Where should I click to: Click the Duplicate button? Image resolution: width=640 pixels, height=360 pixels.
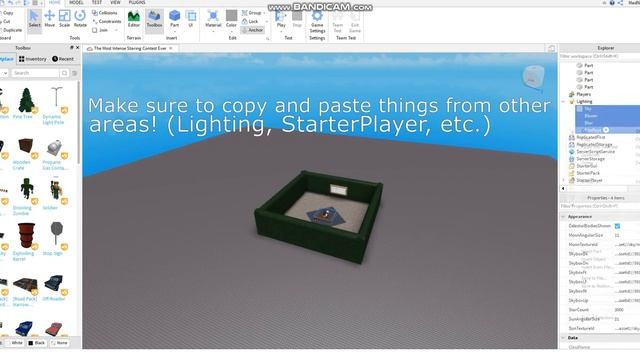11,30
